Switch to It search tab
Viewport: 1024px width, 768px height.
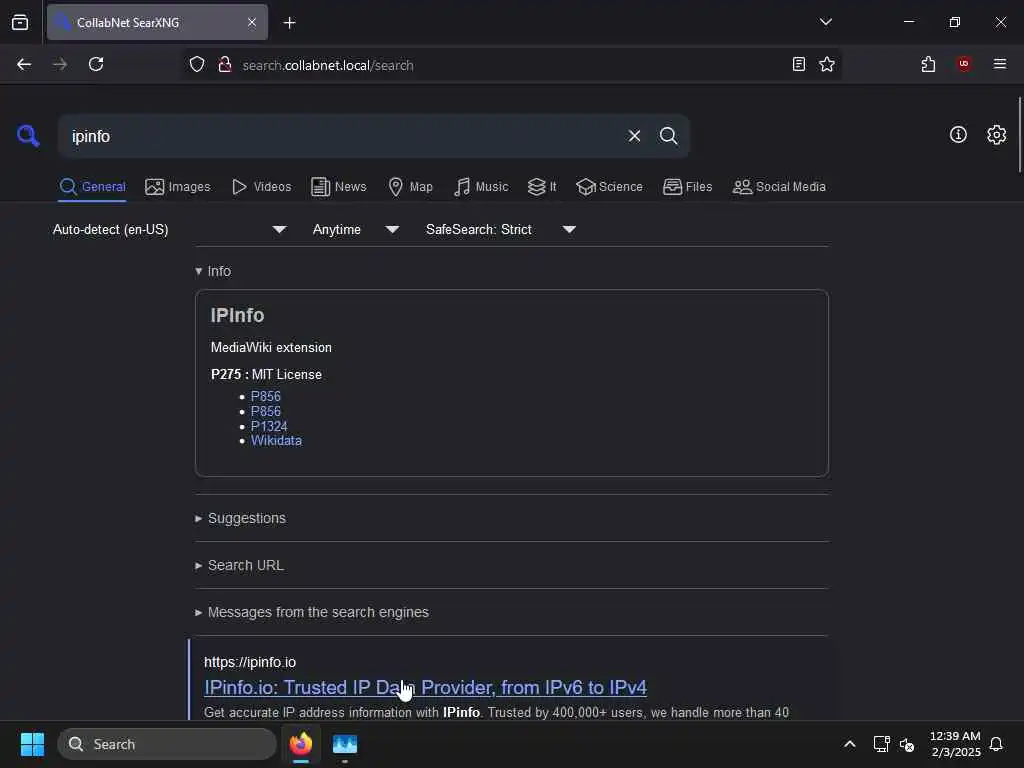click(x=542, y=187)
